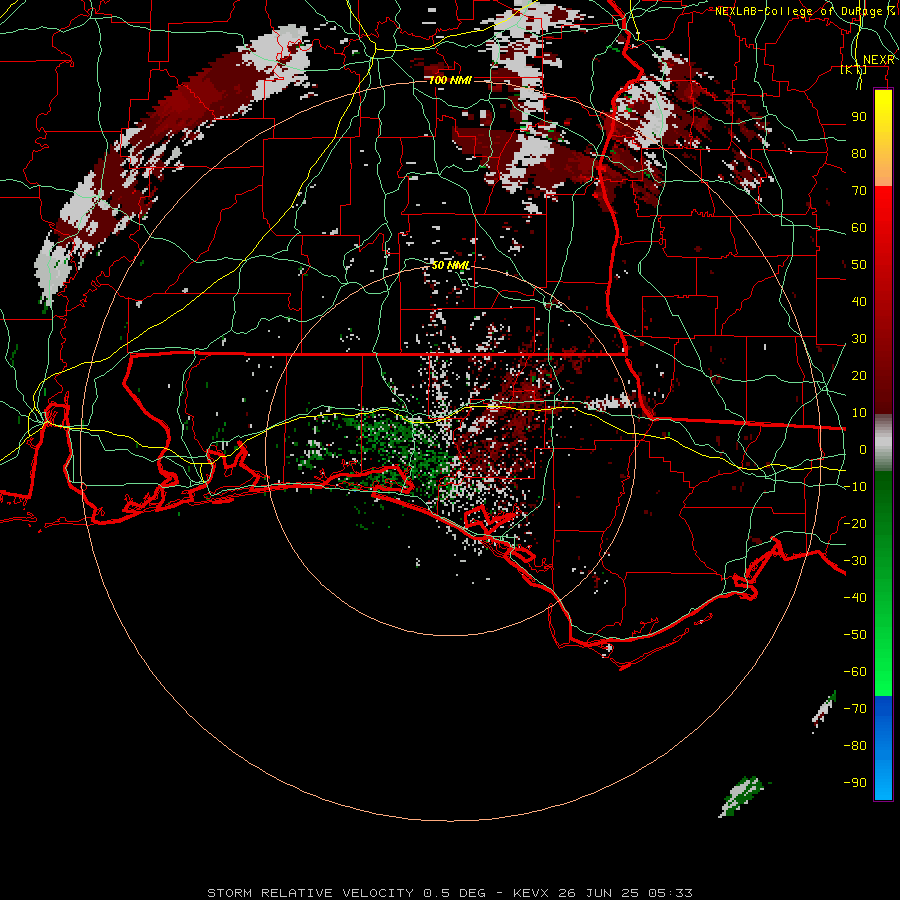Click the 30 value on the velocity scale
The width and height of the screenshot is (900, 900).
pos(859,339)
